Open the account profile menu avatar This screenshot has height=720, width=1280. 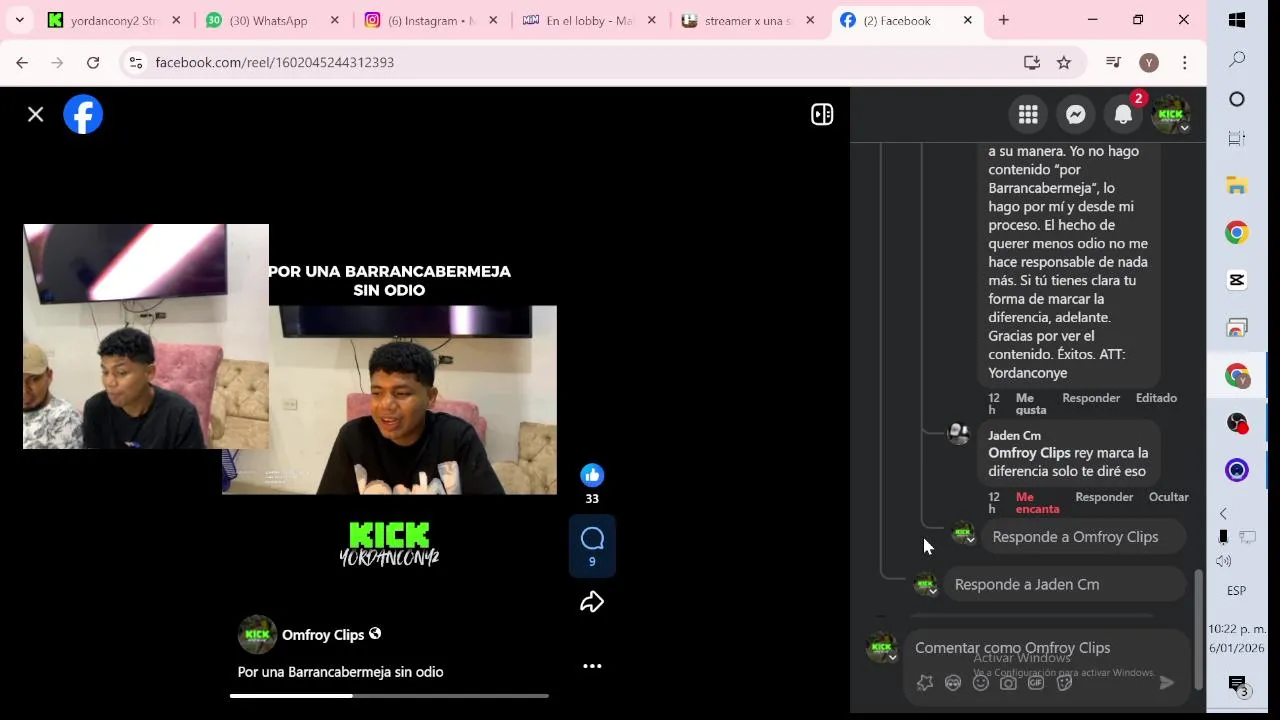click(x=1171, y=114)
